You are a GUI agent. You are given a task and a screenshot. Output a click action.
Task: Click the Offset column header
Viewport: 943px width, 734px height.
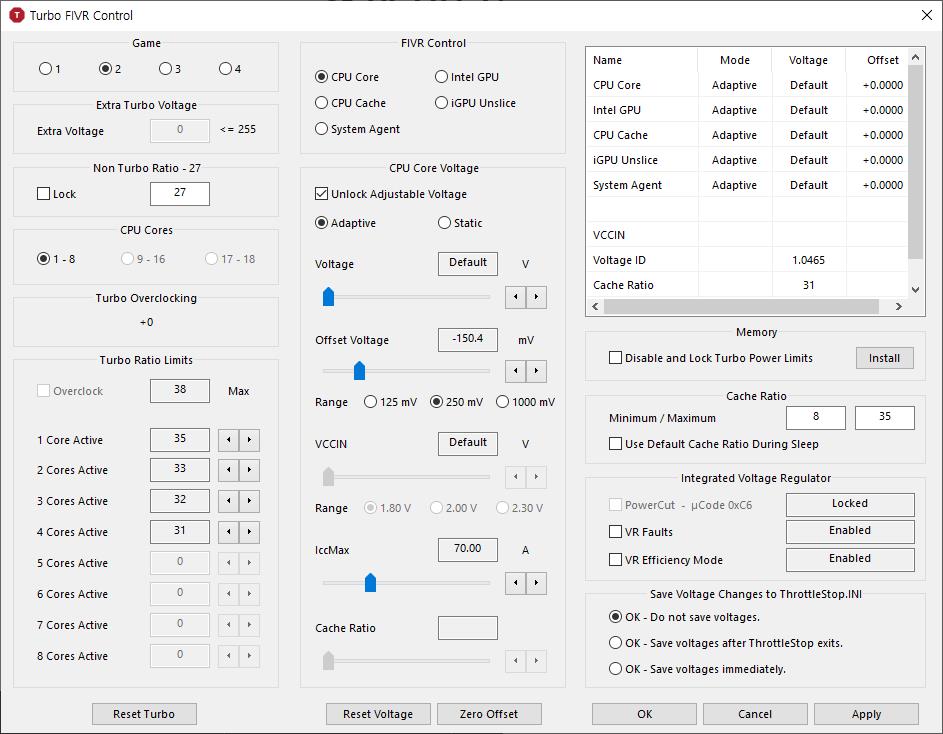(877, 60)
